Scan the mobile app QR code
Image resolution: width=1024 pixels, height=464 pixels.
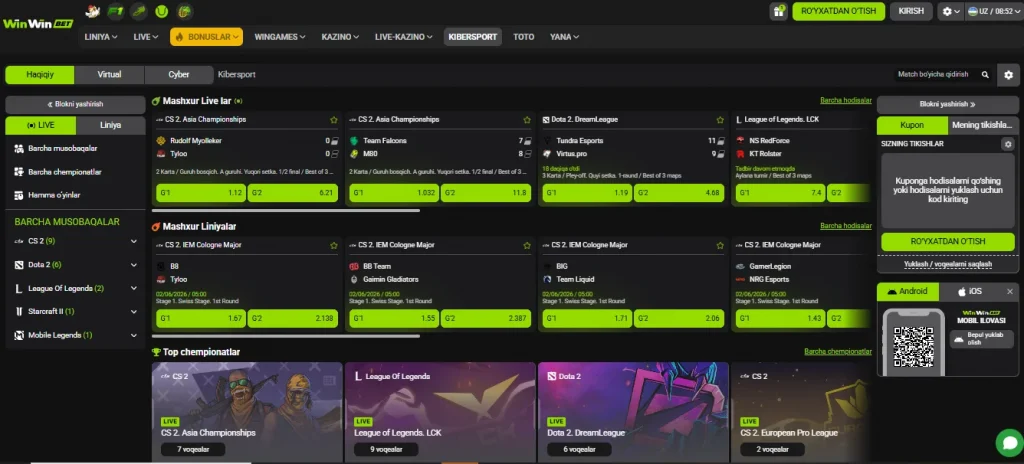coord(914,346)
